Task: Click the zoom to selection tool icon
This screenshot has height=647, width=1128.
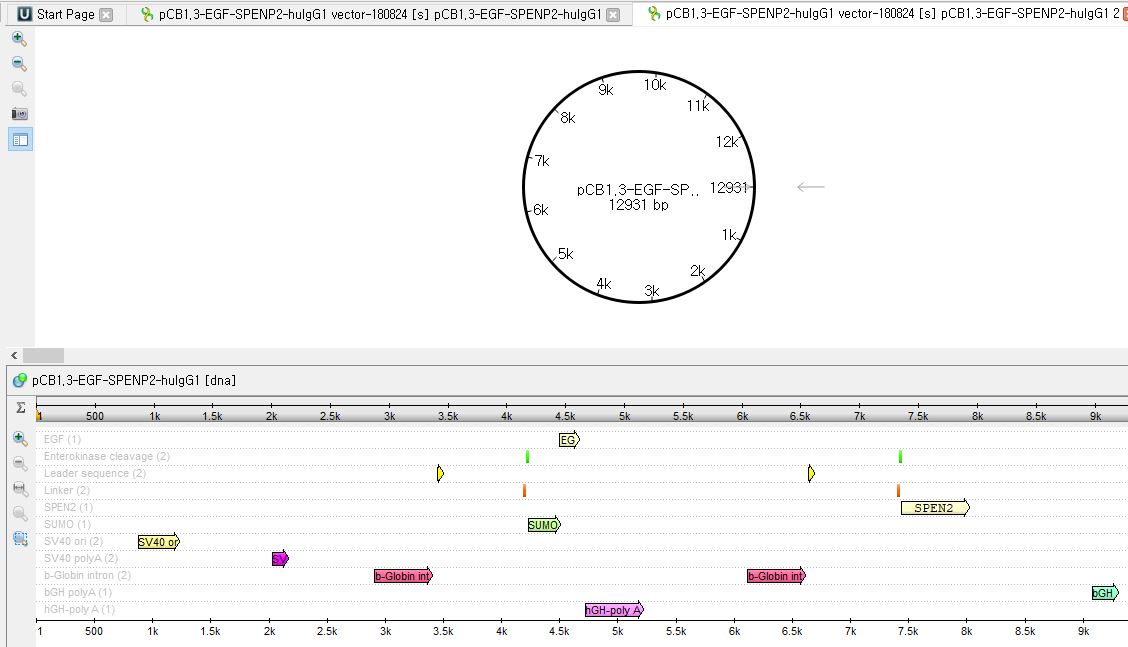Action: (x=20, y=538)
